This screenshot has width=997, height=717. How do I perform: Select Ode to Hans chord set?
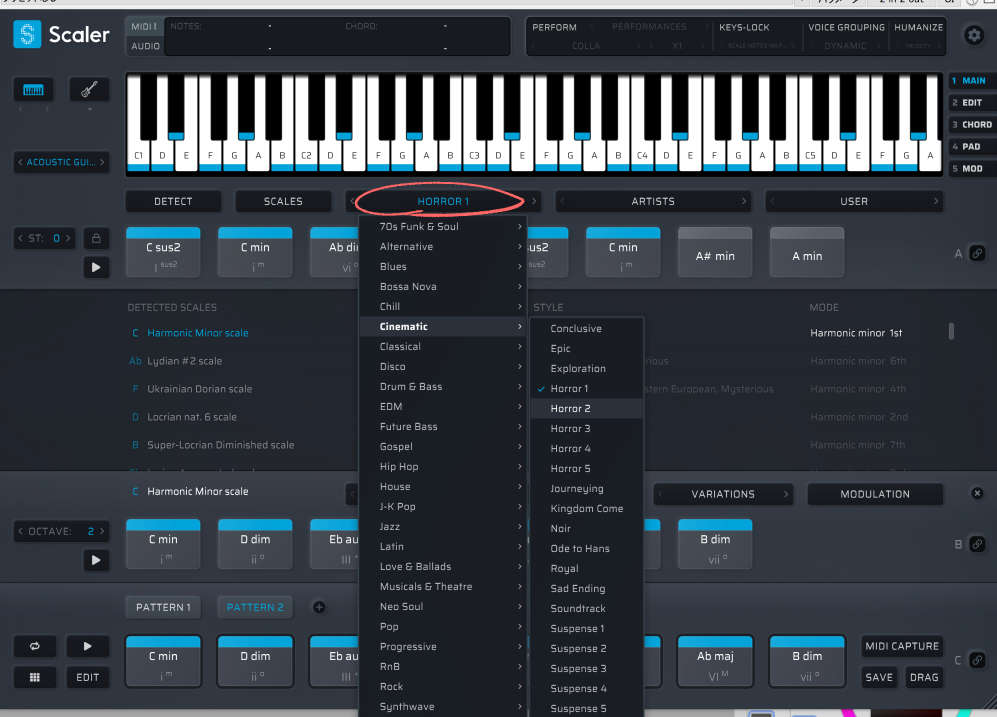(x=587, y=549)
